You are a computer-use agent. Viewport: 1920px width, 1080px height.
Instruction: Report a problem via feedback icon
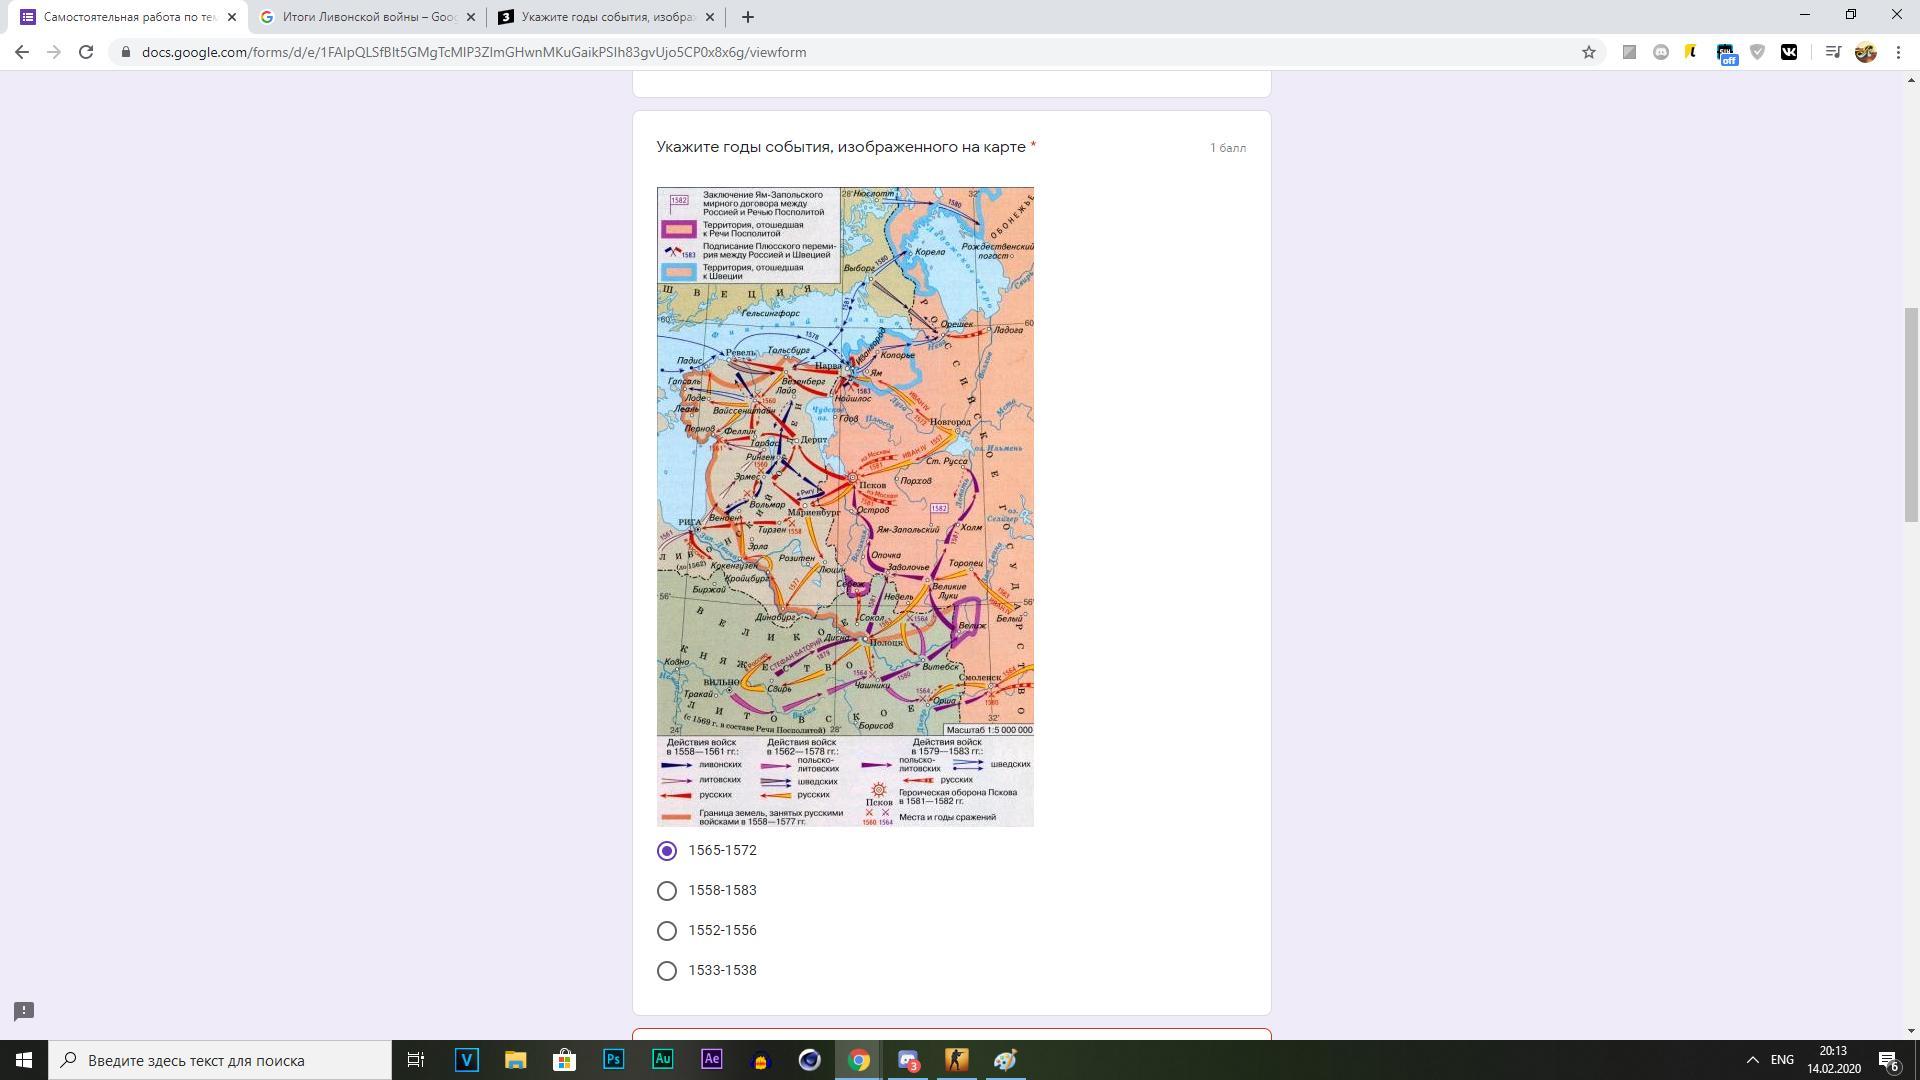coord(24,1011)
